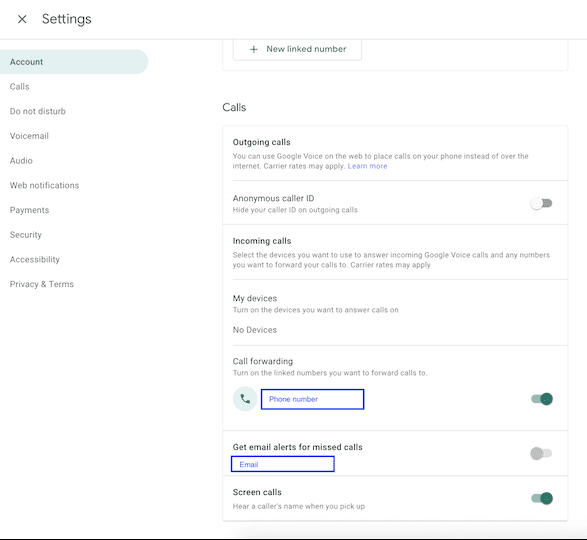Screen dimensions: 587x540
Task: Click the Get email alerts for missed calls label
Action: click(298, 447)
